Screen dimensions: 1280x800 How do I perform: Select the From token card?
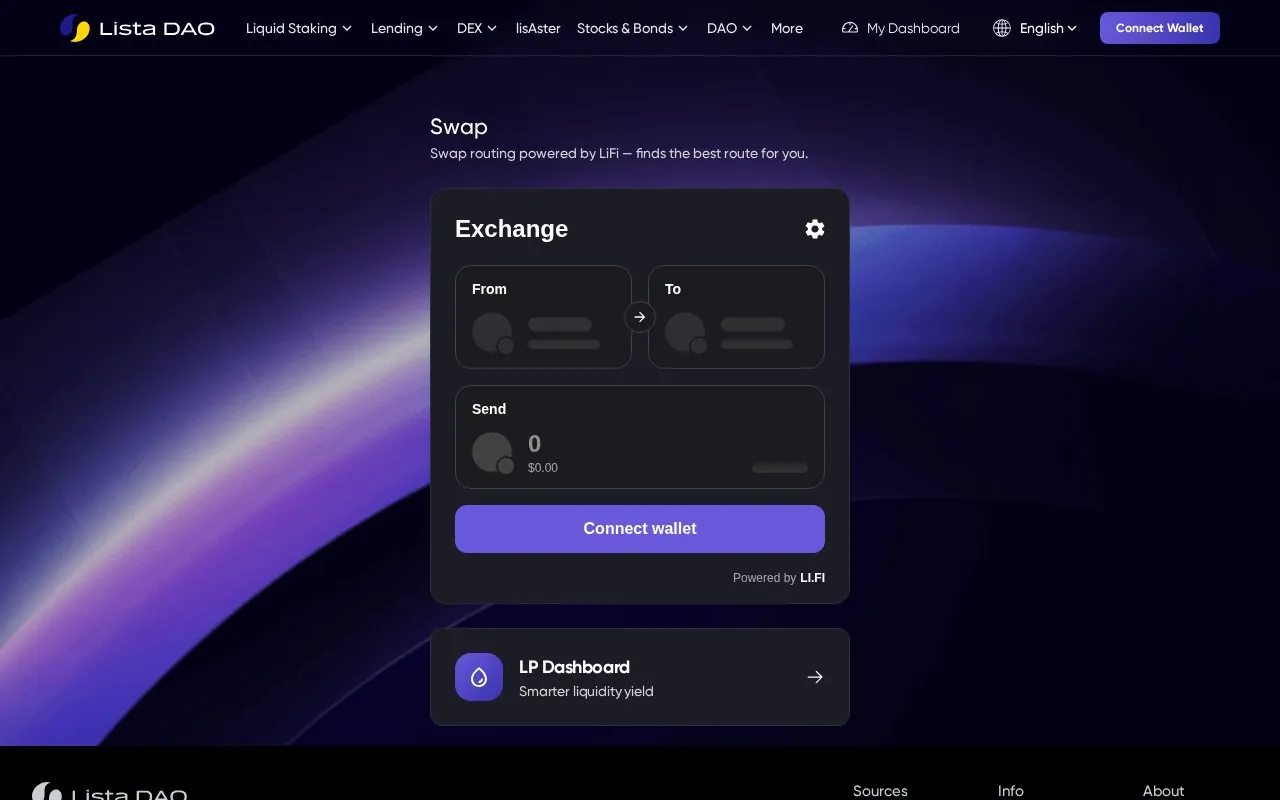[x=543, y=317]
